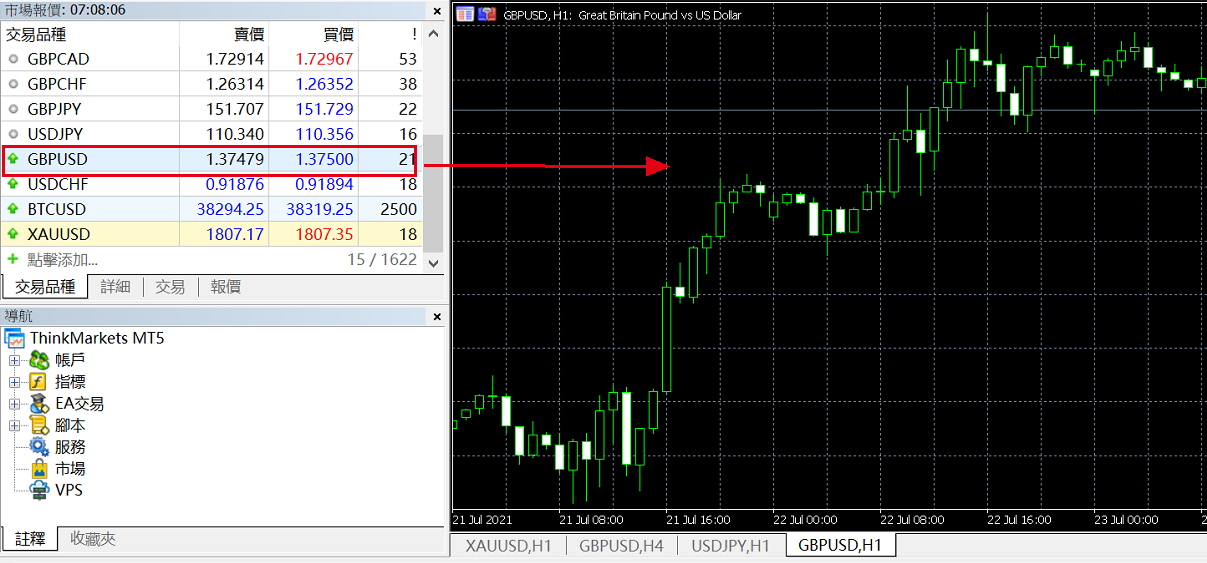This screenshot has height=563, width=1207.
Task: Click the Indicators (指標) icon in navigator
Action: 40,382
